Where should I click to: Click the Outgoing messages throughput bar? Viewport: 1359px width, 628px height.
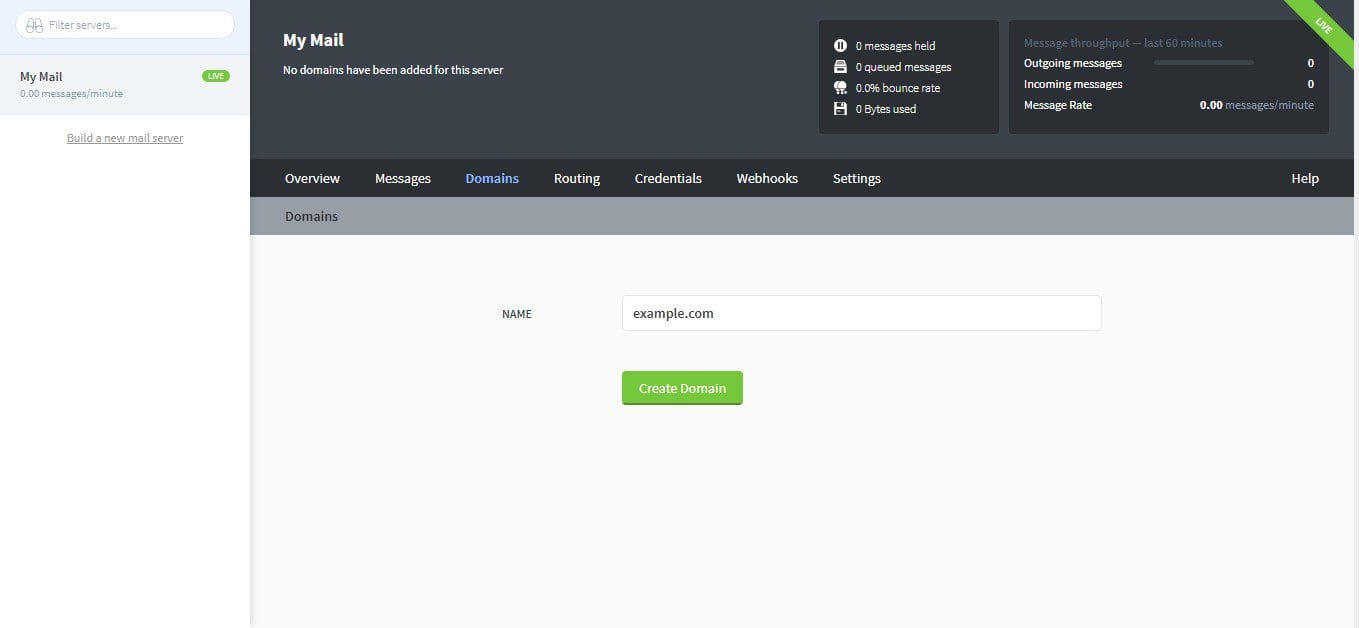click(x=1203, y=62)
